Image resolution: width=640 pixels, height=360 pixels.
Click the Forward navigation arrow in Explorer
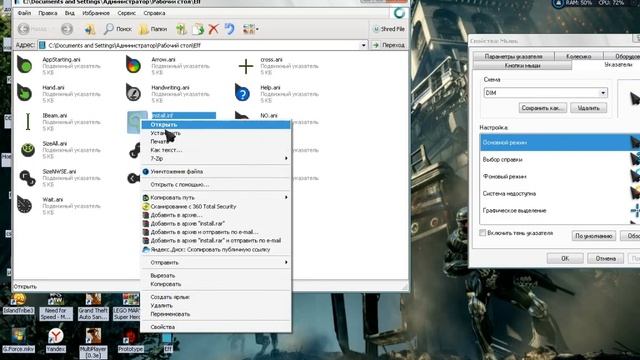(x=67, y=29)
